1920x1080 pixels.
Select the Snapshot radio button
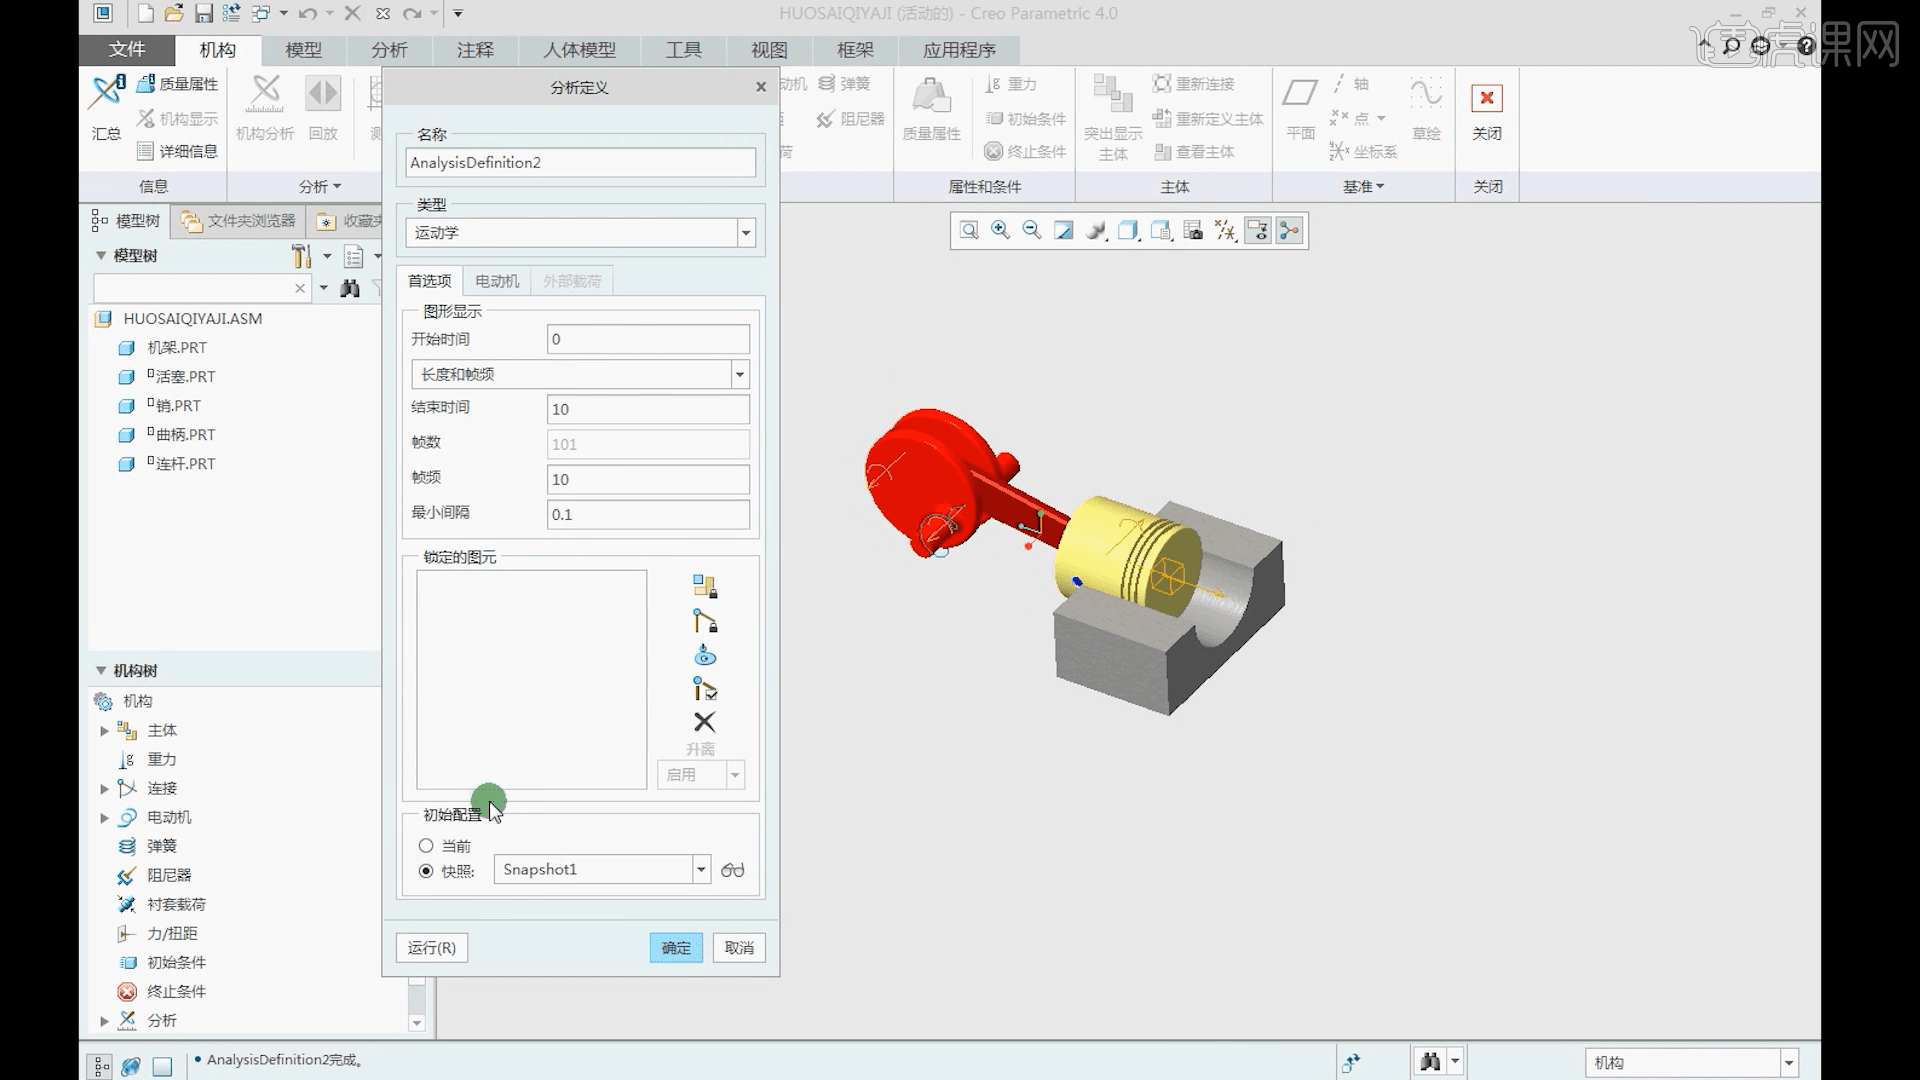[x=426, y=871]
